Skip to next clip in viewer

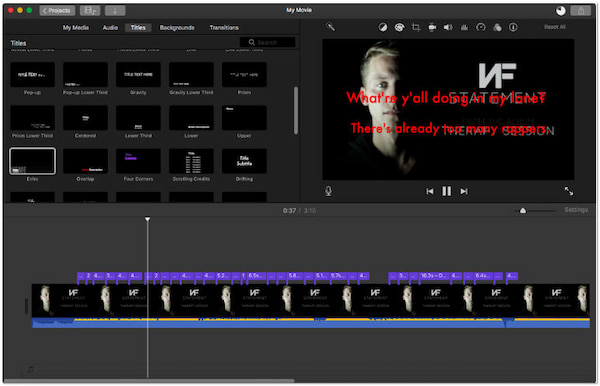pos(464,191)
